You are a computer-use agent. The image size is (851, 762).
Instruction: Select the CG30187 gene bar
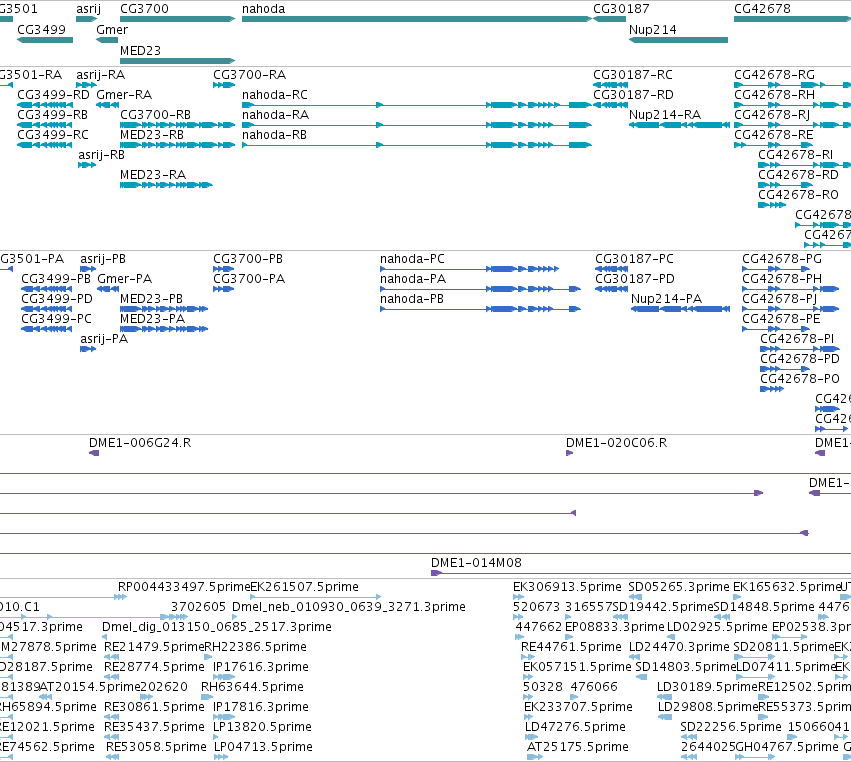tap(610, 19)
